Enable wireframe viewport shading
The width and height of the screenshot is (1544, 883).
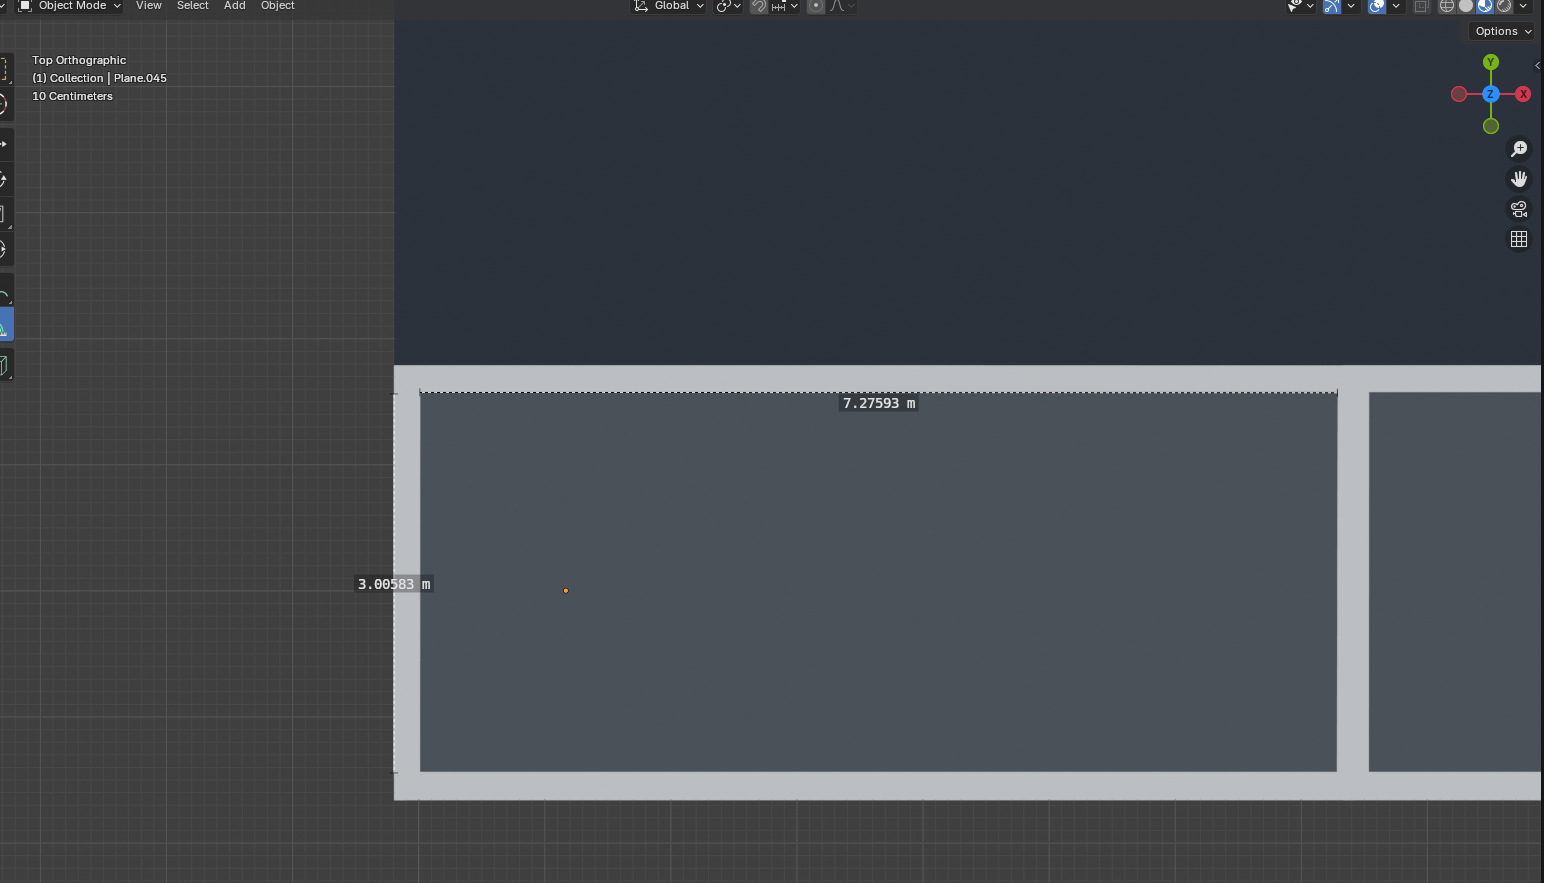point(1446,6)
